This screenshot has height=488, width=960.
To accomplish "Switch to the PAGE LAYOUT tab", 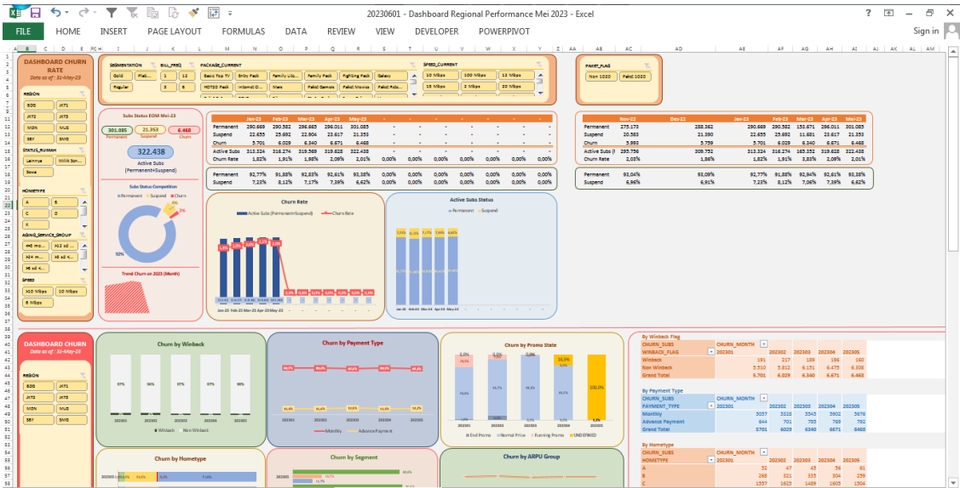I will click(174, 31).
